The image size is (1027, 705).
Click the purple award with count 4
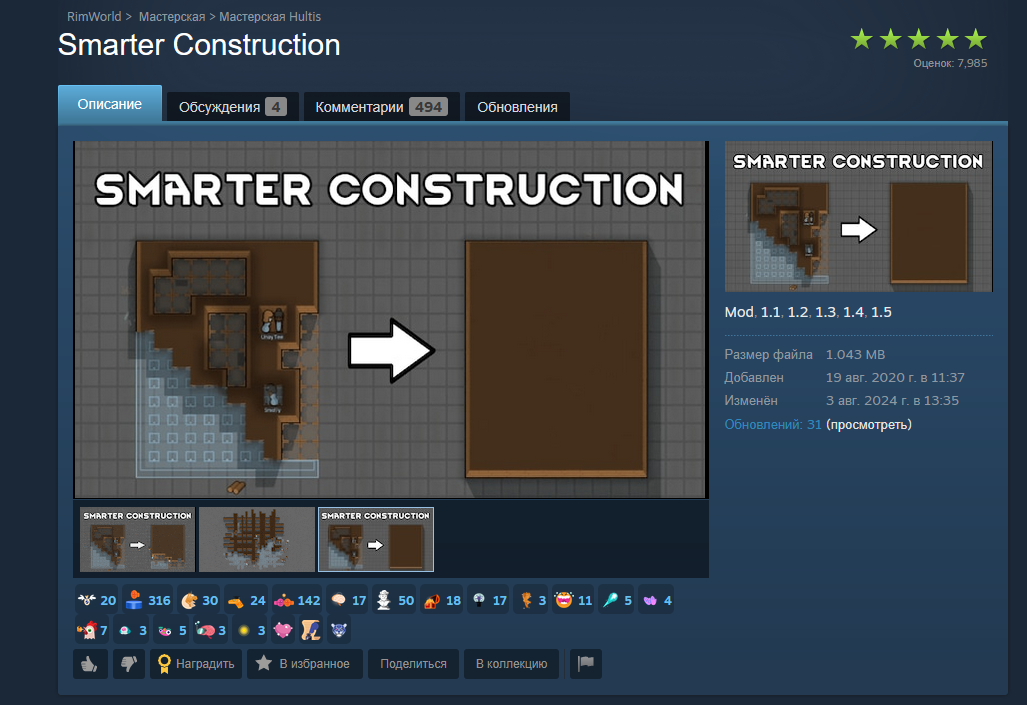click(x=656, y=600)
